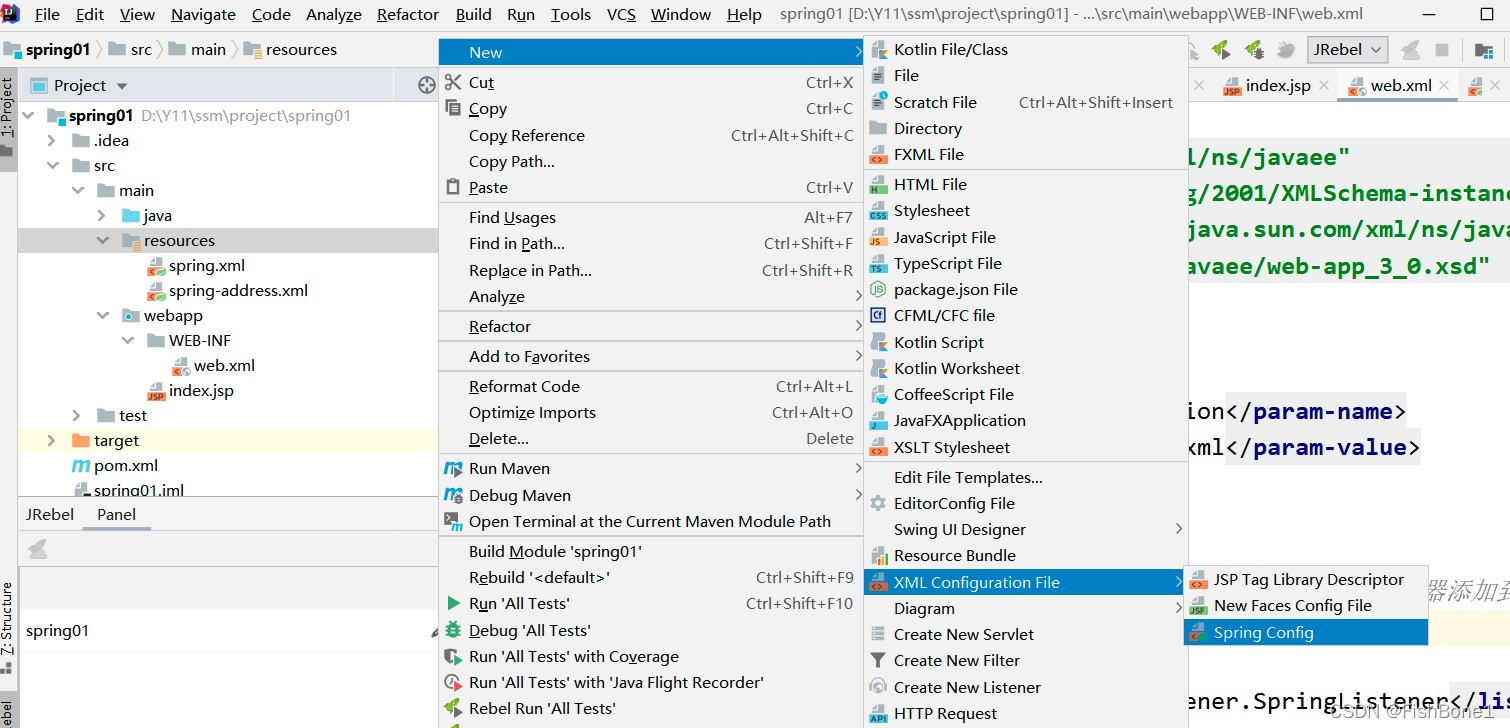The image size is (1510, 728).
Task: Choose HTTP Request from the New submenu
Action: (x=1025, y=714)
